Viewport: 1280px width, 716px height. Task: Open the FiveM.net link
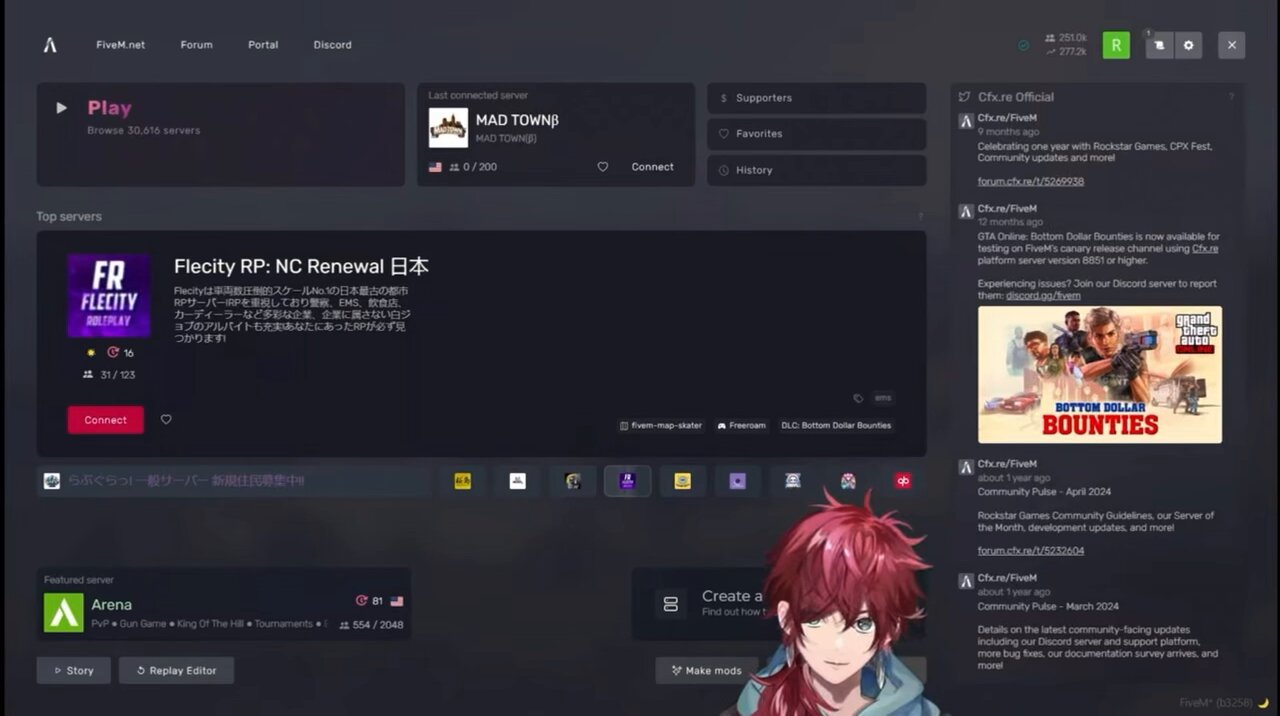coord(120,45)
